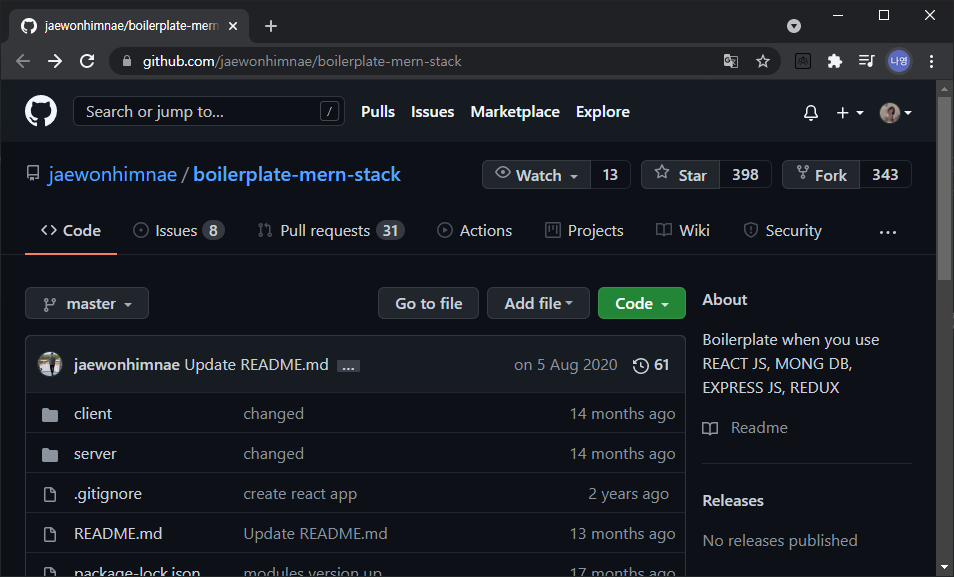Go back in browser history
The image size is (954, 577).
(23, 61)
